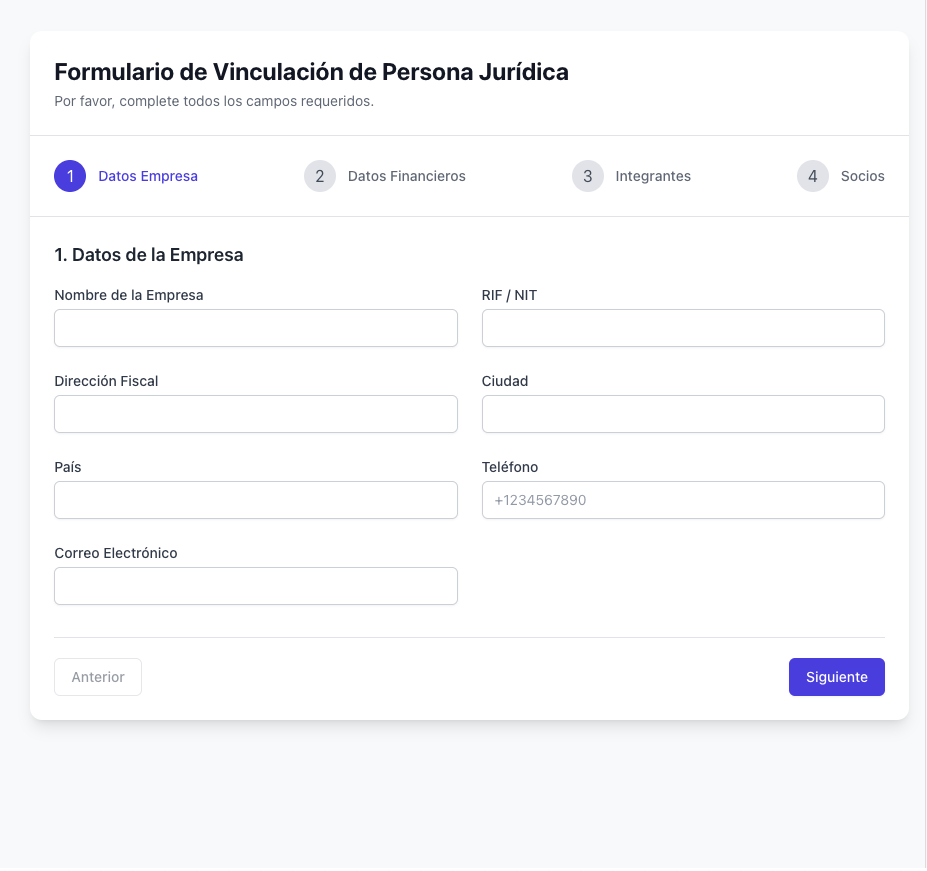The image size is (927, 871).
Task: Click the Teléfono field with placeholder +1234567890
Action: pyautogui.click(x=683, y=500)
